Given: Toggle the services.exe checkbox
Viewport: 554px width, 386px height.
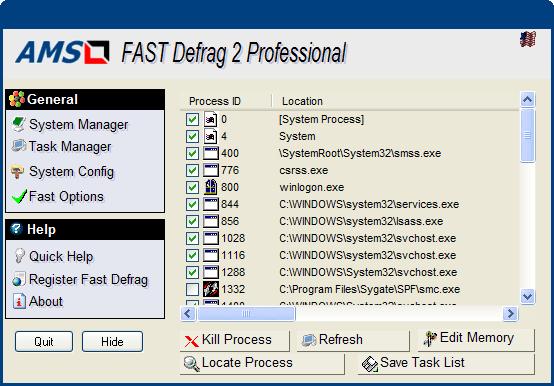Looking at the screenshot, I should [192, 204].
